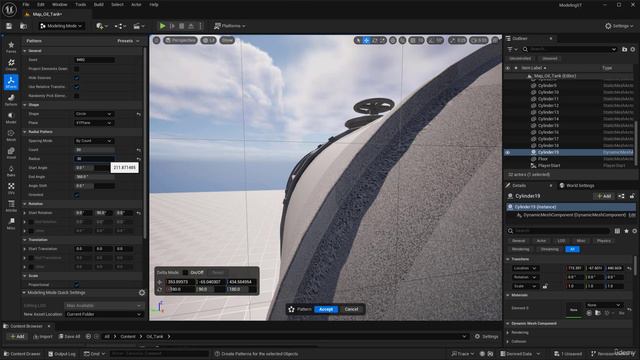Viewport: 640px width, 360px height.
Task: Expand the Start Rotation row
Action: pos(25,213)
